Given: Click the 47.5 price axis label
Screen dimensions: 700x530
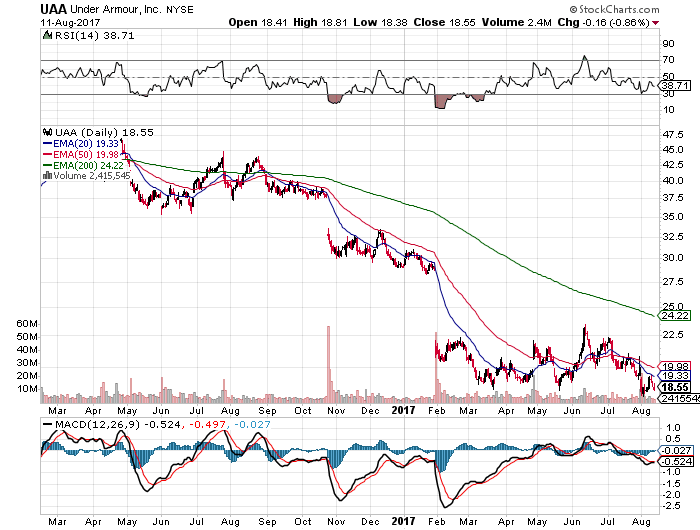Looking at the screenshot, I should pyautogui.click(x=673, y=134).
